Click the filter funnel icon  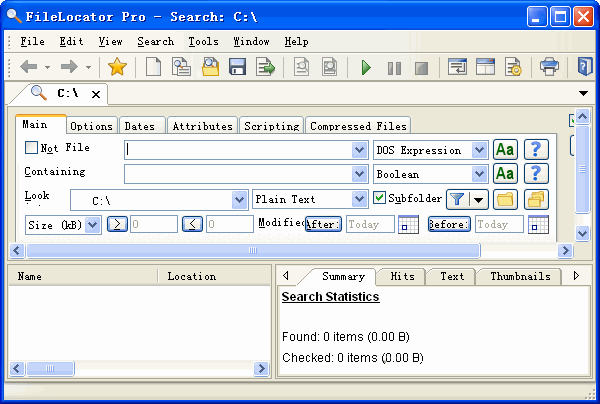(x=456, y=200)
